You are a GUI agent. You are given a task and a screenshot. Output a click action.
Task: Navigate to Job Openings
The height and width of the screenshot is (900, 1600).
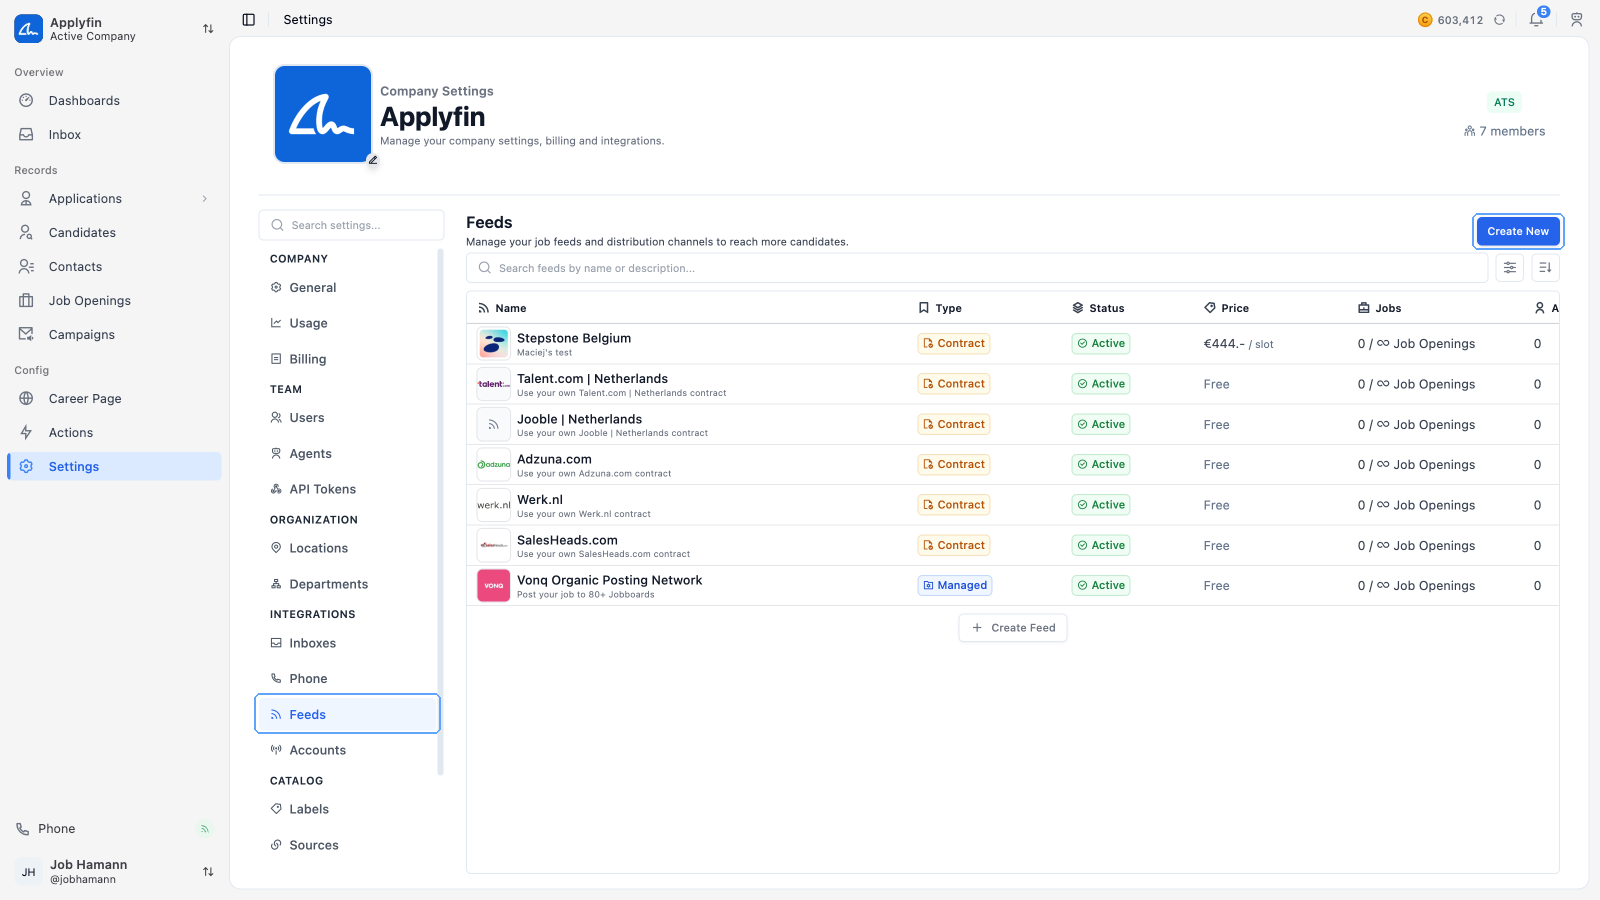[x=114, y=301]
